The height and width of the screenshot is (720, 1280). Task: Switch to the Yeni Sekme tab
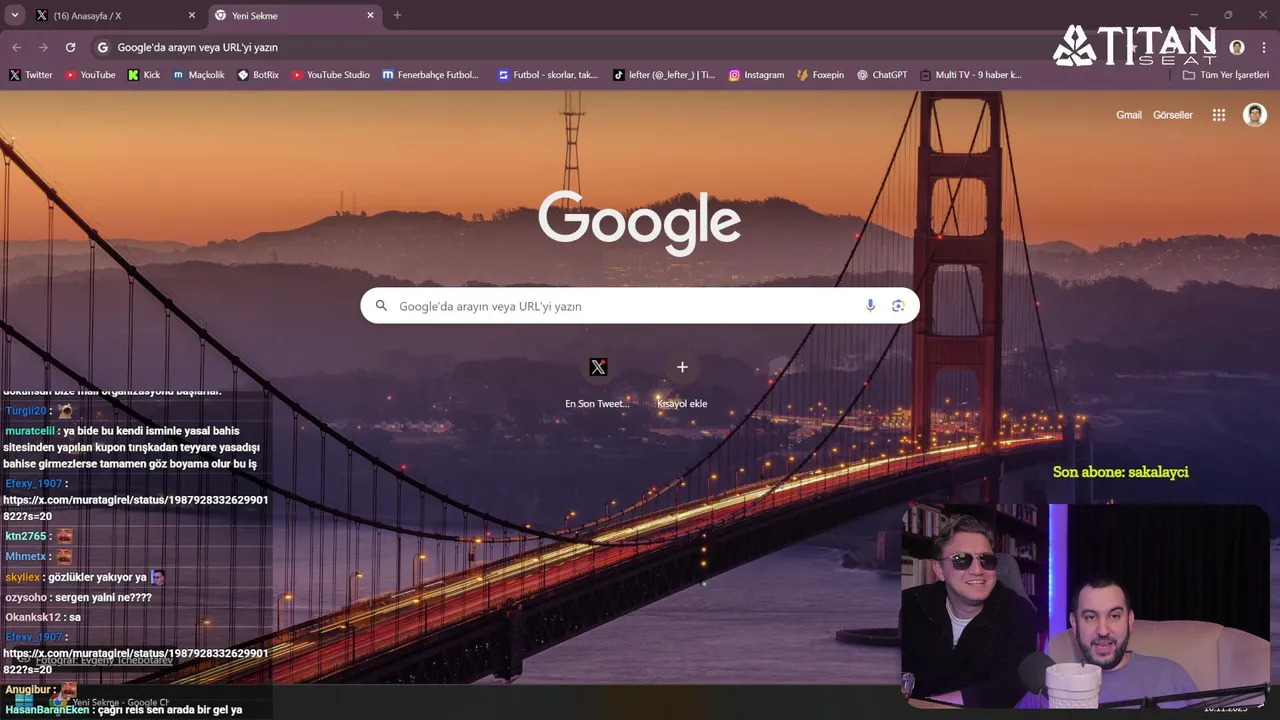(295, 15)
